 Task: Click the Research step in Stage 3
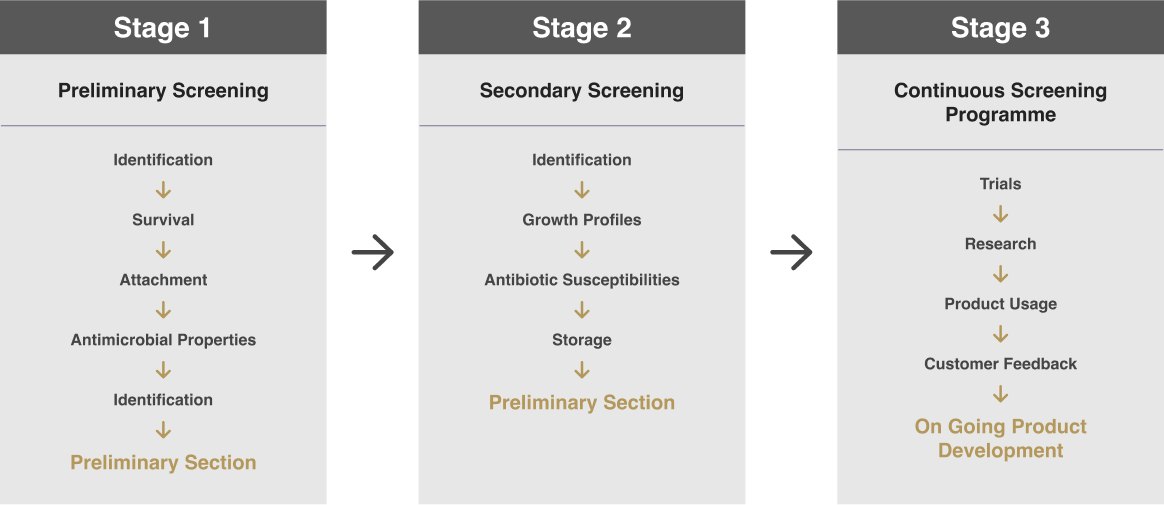[x=1000, y=244]
